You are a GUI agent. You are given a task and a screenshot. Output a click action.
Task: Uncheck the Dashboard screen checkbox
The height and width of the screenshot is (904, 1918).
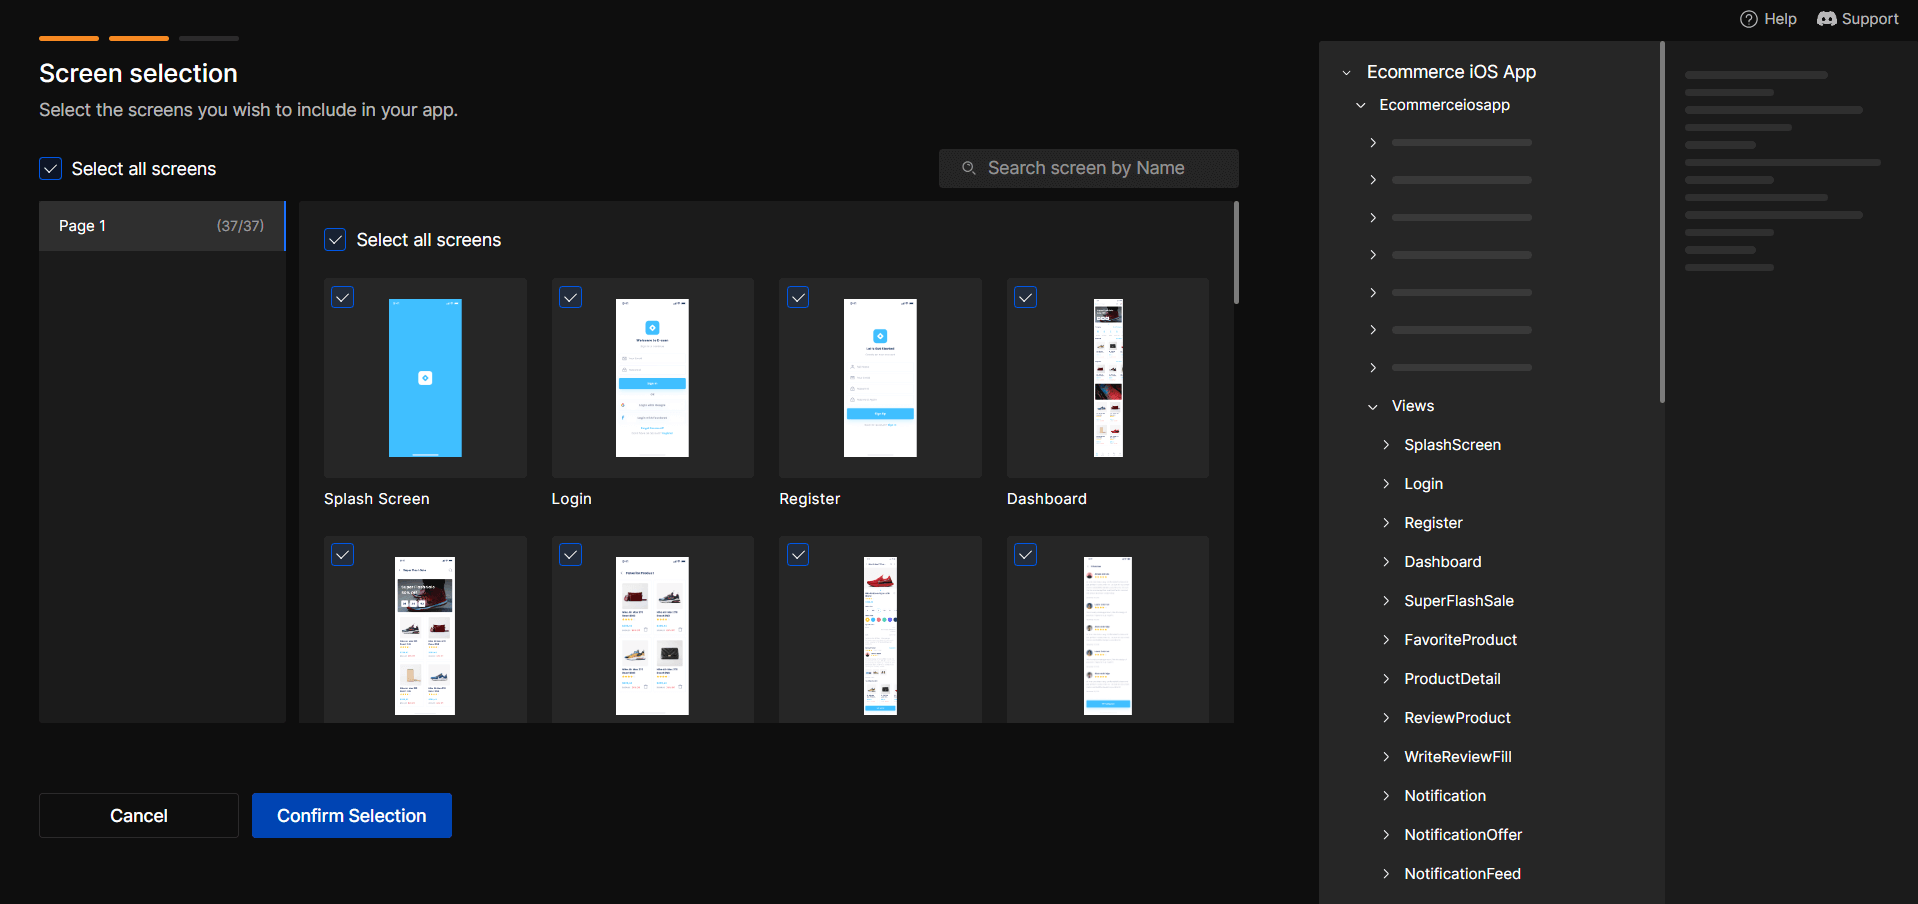(x=1026, y=297)
